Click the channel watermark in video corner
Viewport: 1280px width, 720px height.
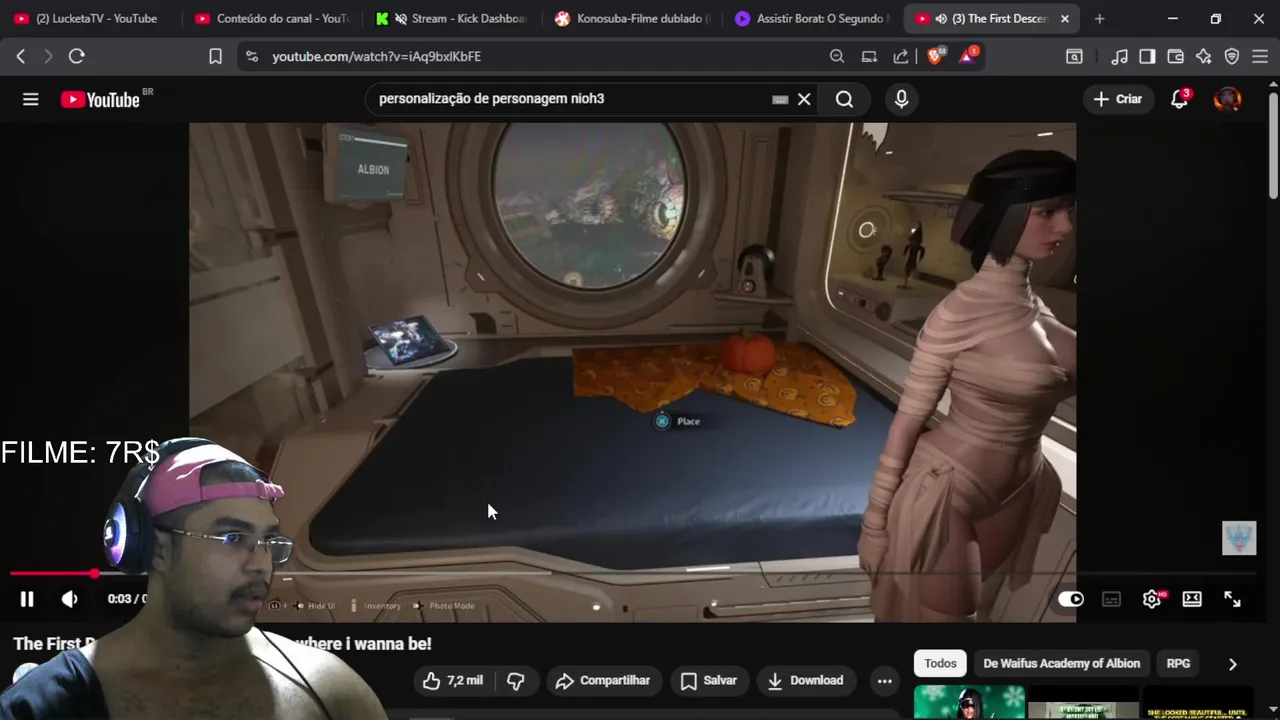click(x=1239, y=538)
